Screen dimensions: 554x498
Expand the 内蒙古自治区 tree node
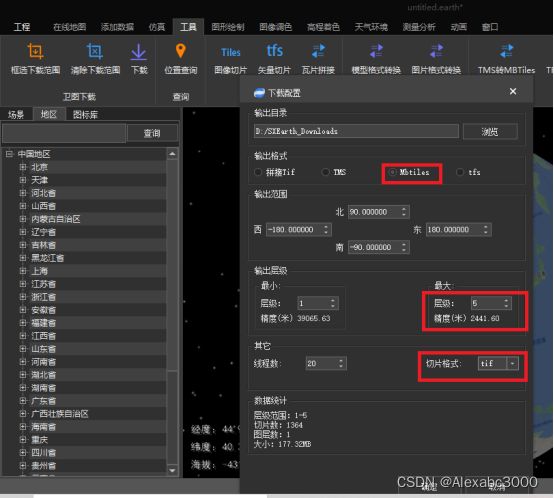23,219
